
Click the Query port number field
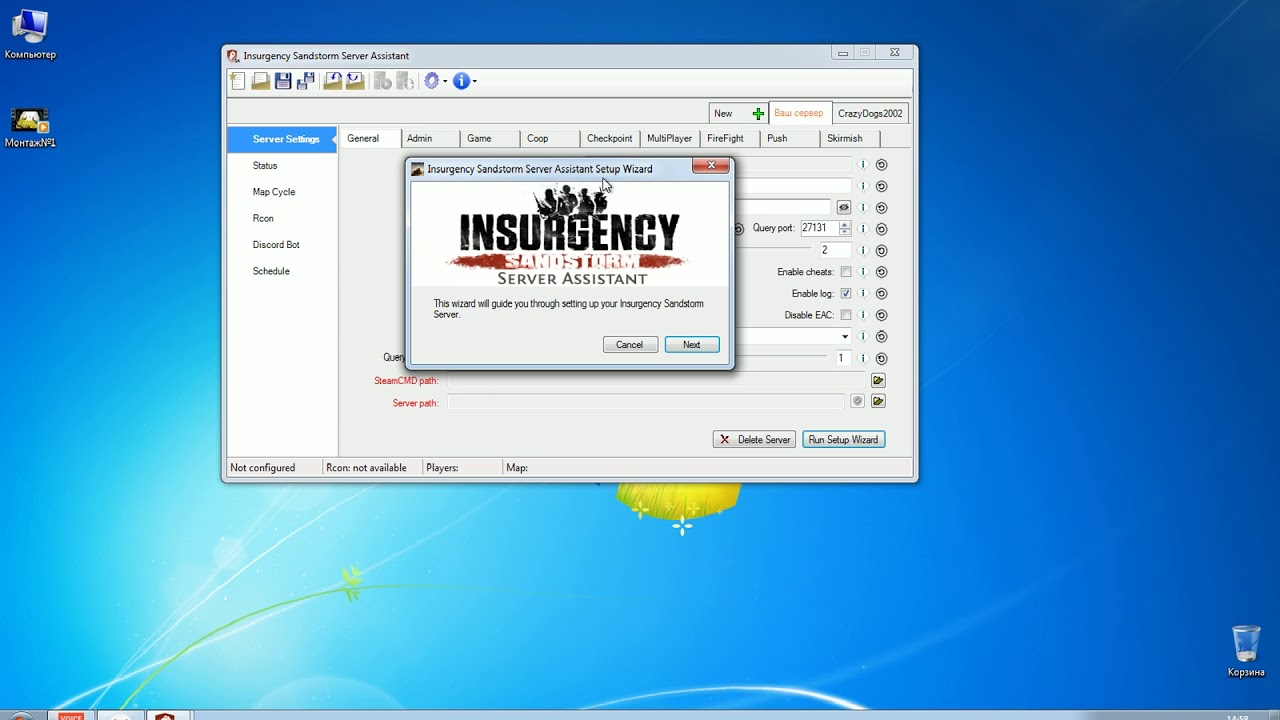[x=818, y=229]
